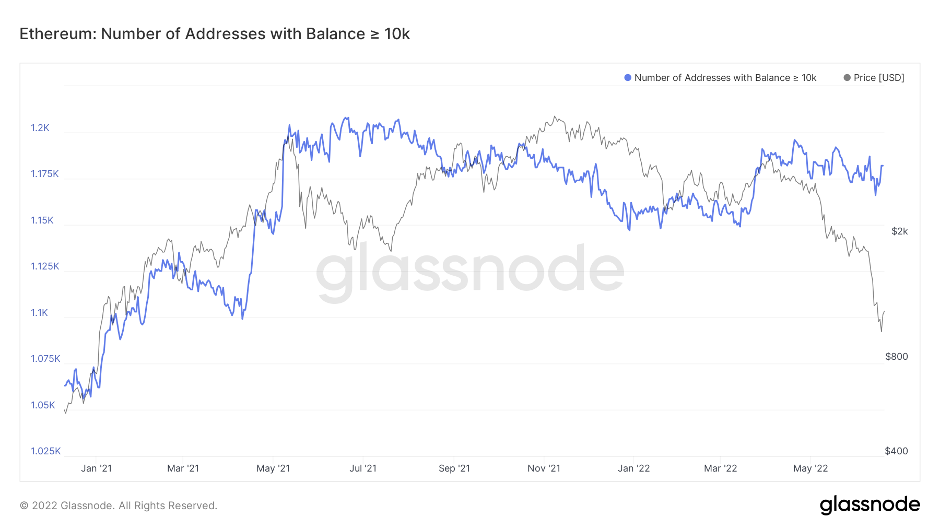Click the blue legend dot for Addresses series
Viewport: 941px width, 529px height.
[x=627, y=78]
